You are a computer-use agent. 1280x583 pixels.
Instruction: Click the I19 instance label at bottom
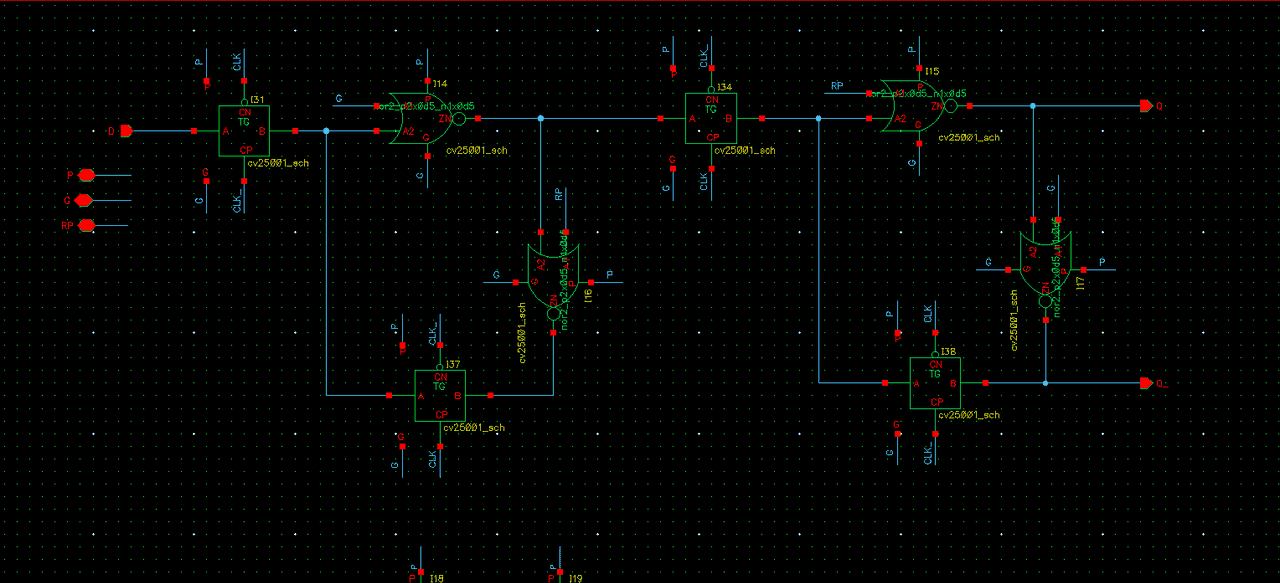point(575,578)
